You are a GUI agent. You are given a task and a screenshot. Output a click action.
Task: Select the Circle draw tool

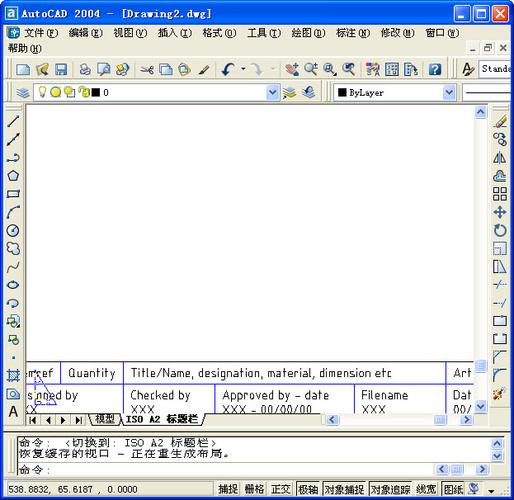(13, 230)
